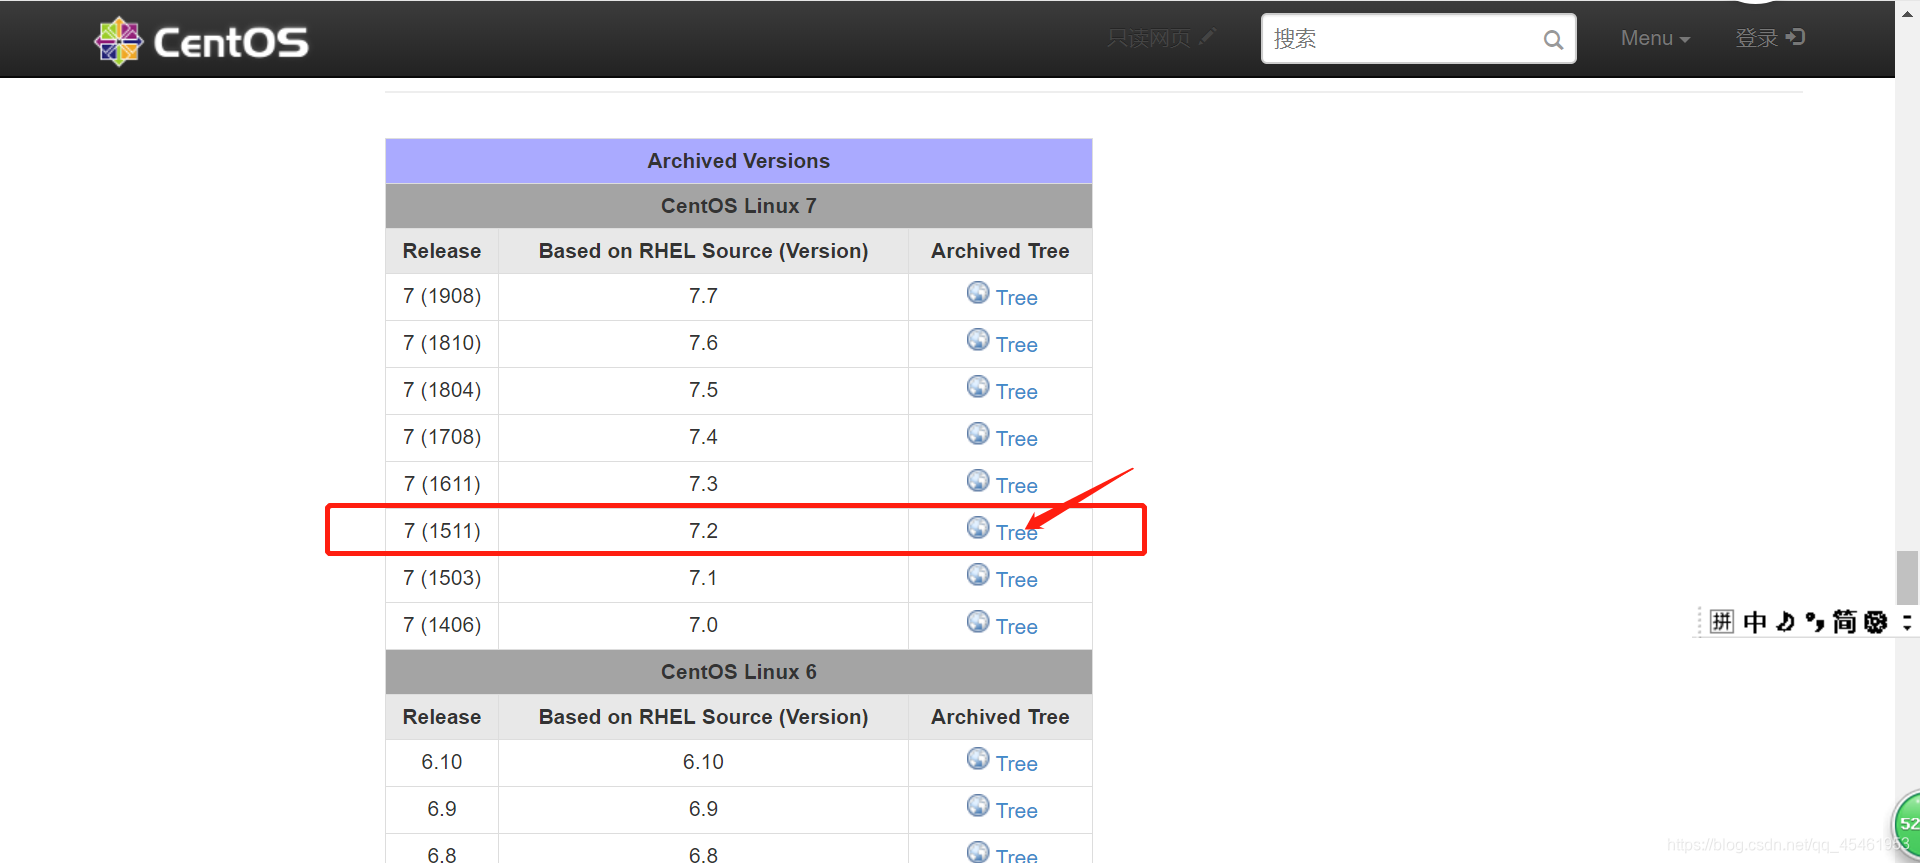Click the page vertical scrollbar thumb

[1907, 578]
